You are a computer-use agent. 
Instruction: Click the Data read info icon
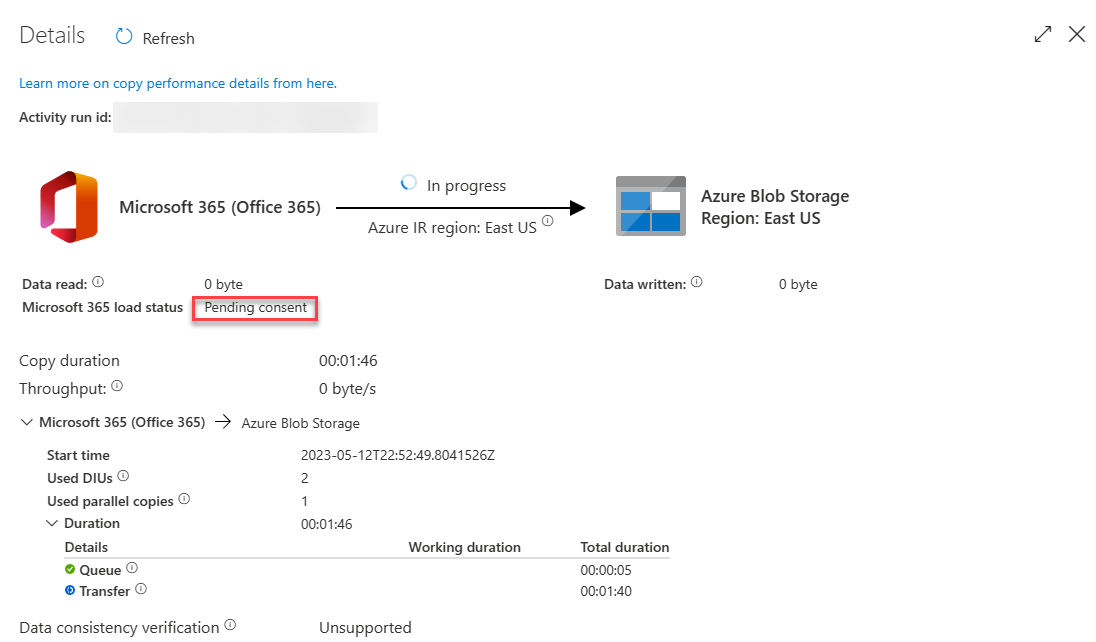(97, 280)
